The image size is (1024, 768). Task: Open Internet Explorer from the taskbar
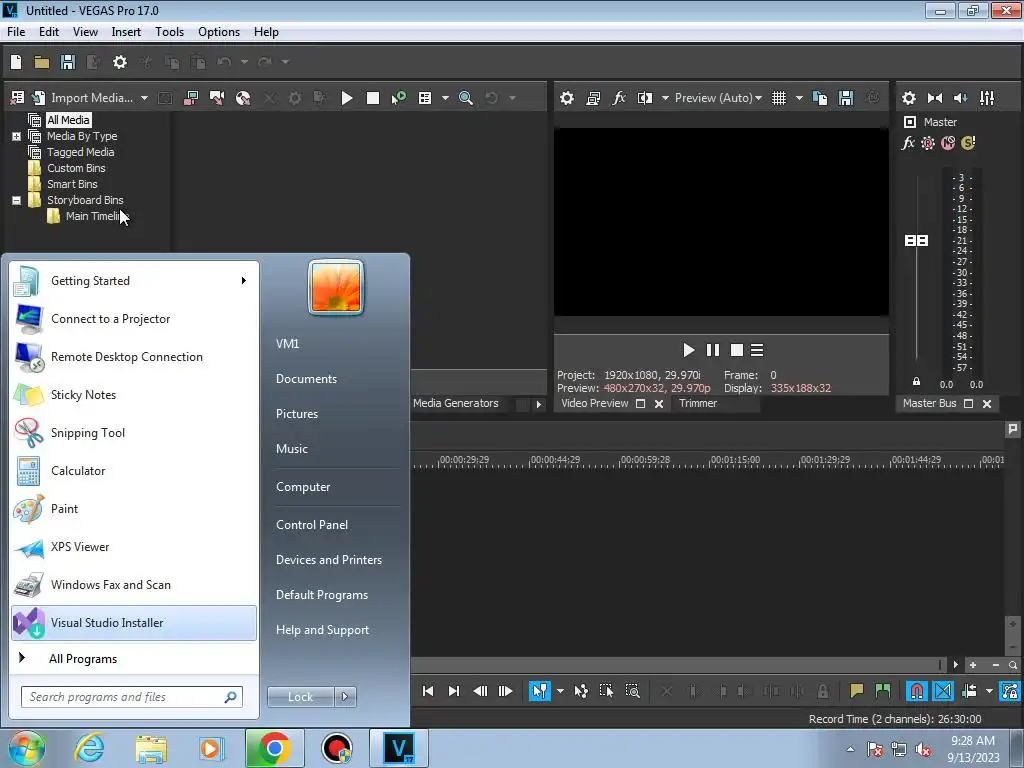coord(89,748)
